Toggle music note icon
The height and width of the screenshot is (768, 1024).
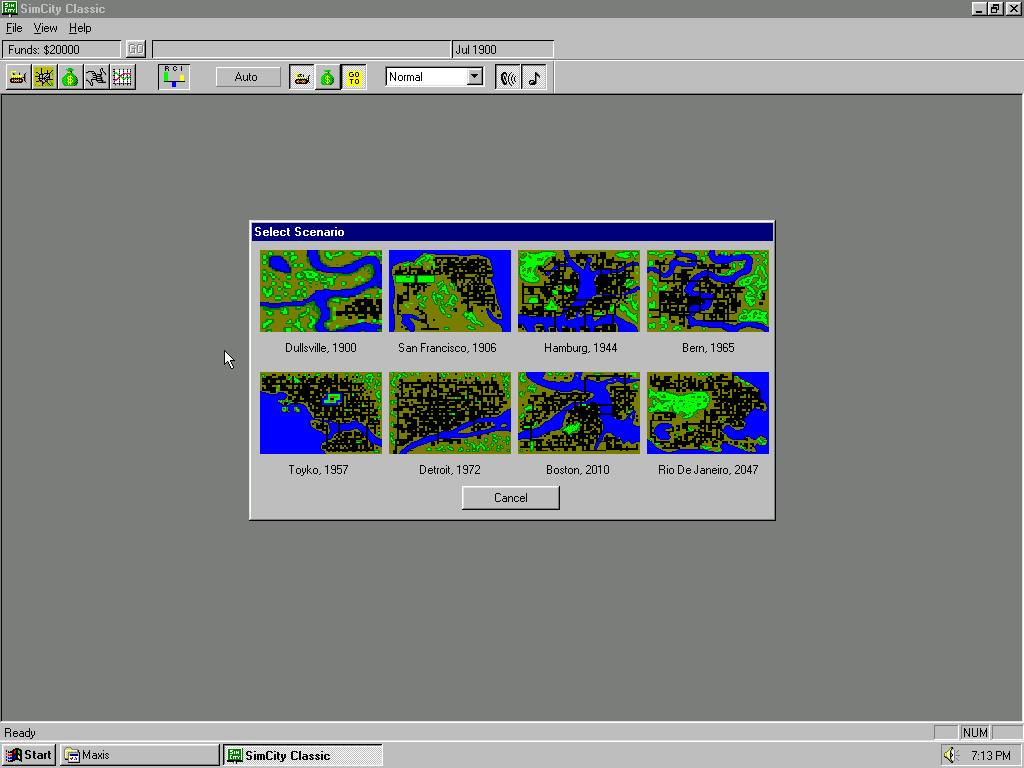[x=534, y=77]
